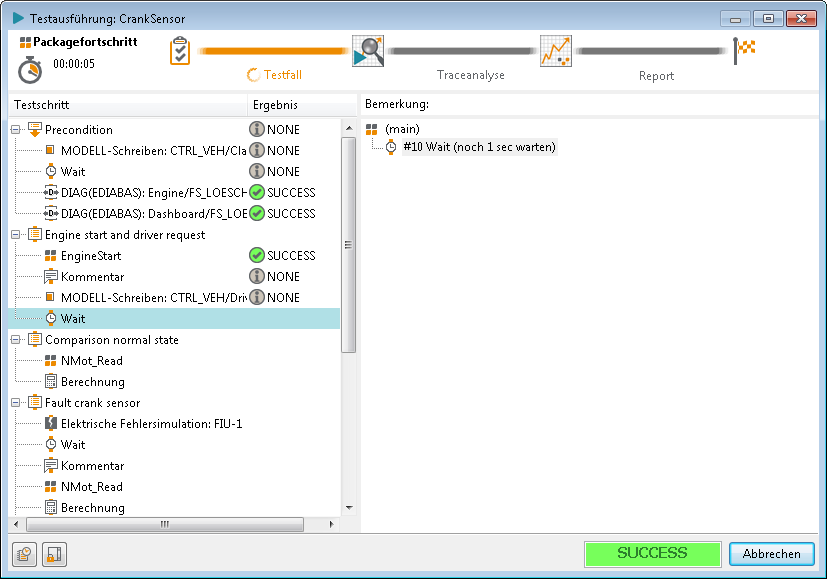Screen dimensions: 827x579
Task: Select the NMot_Read step under Comparison normal state
Action: point(91,361)
